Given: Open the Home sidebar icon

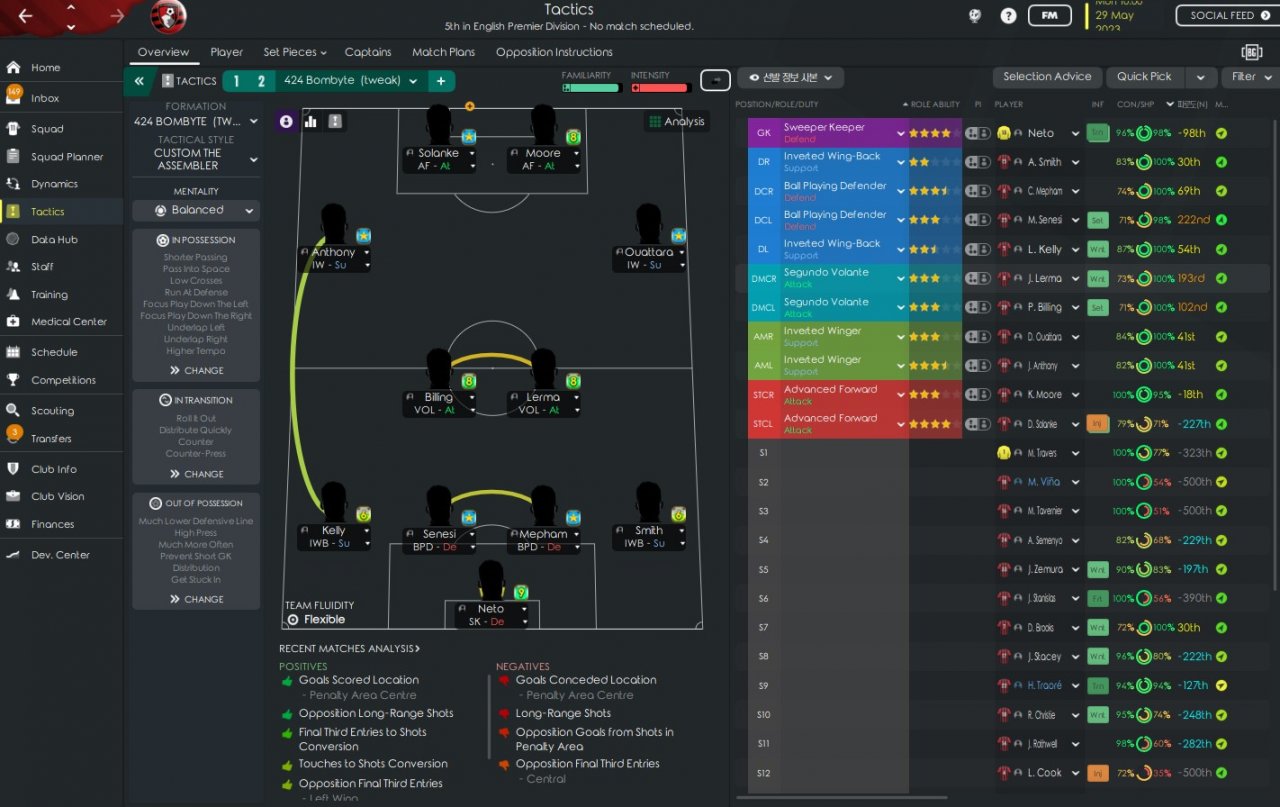Looking at the screenshot, I should [x=13, y=68].
